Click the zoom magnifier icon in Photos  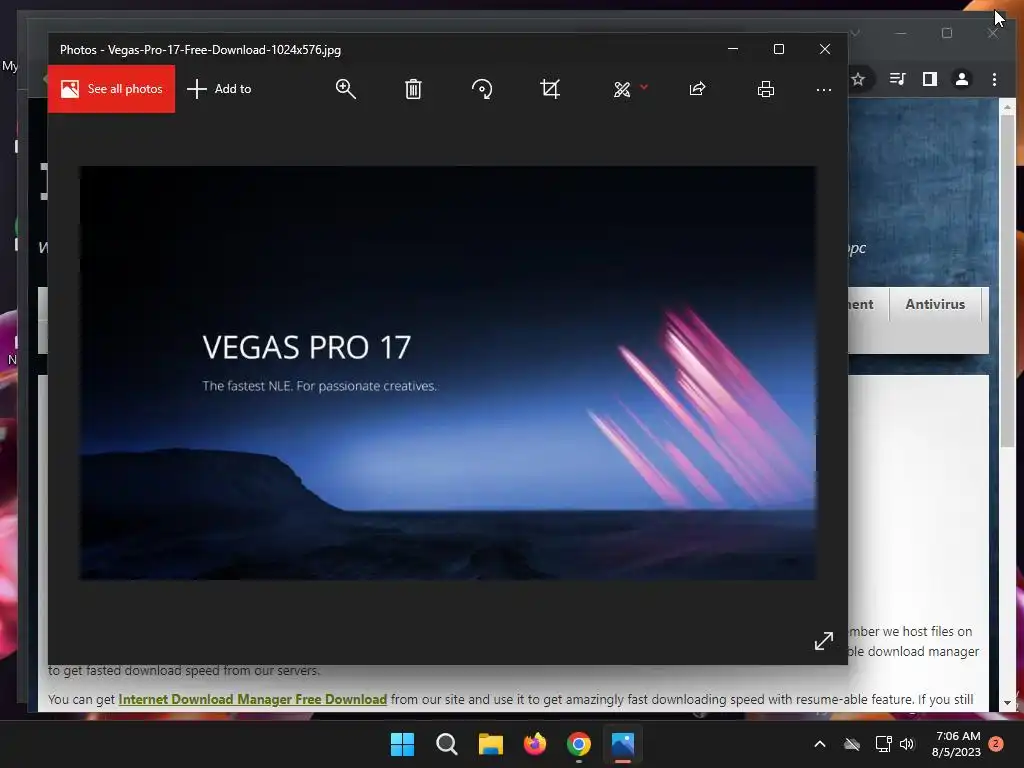(x=345, y=89)
